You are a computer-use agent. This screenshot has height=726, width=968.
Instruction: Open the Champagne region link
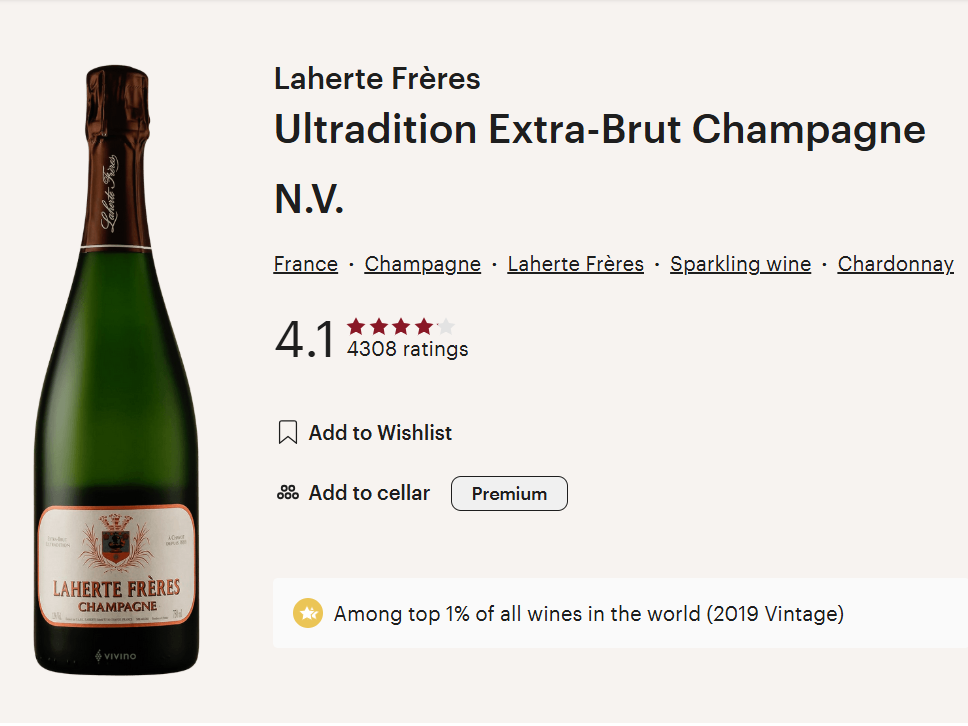(x=422, y=264)
